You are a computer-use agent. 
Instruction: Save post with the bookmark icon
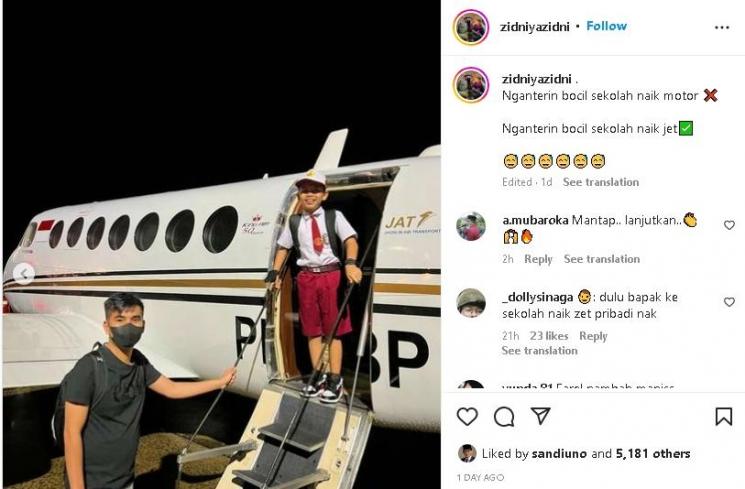(x=724, y=417)
